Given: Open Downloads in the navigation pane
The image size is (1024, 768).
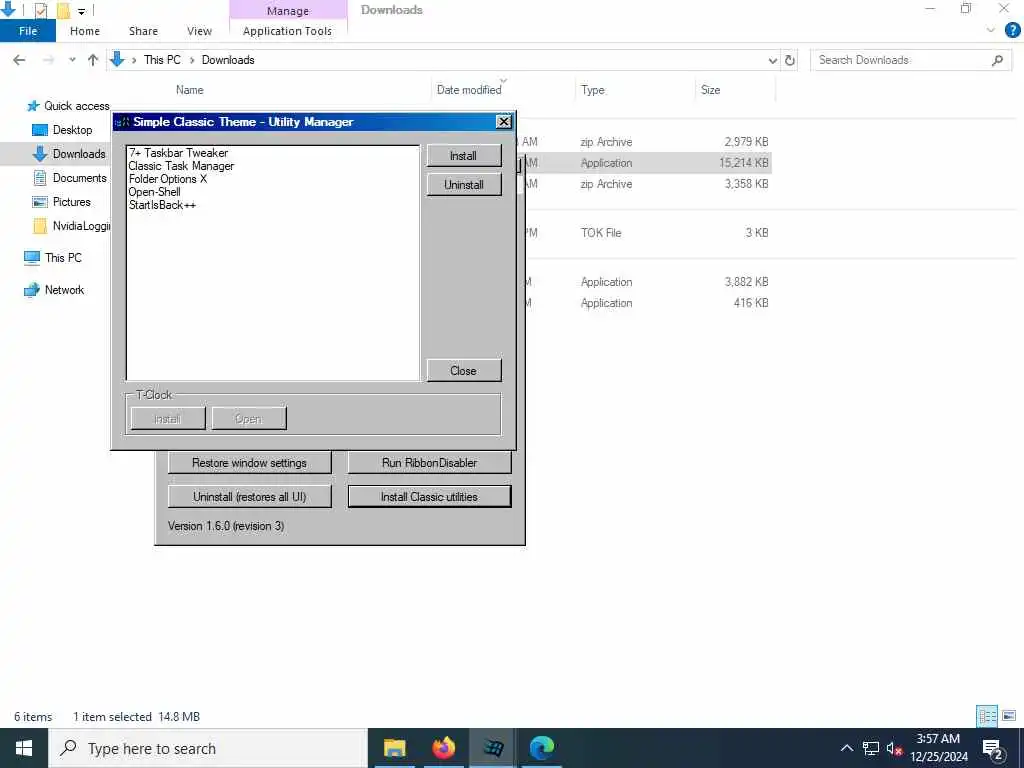Looking at the screenshot, I should coord(69,154).
